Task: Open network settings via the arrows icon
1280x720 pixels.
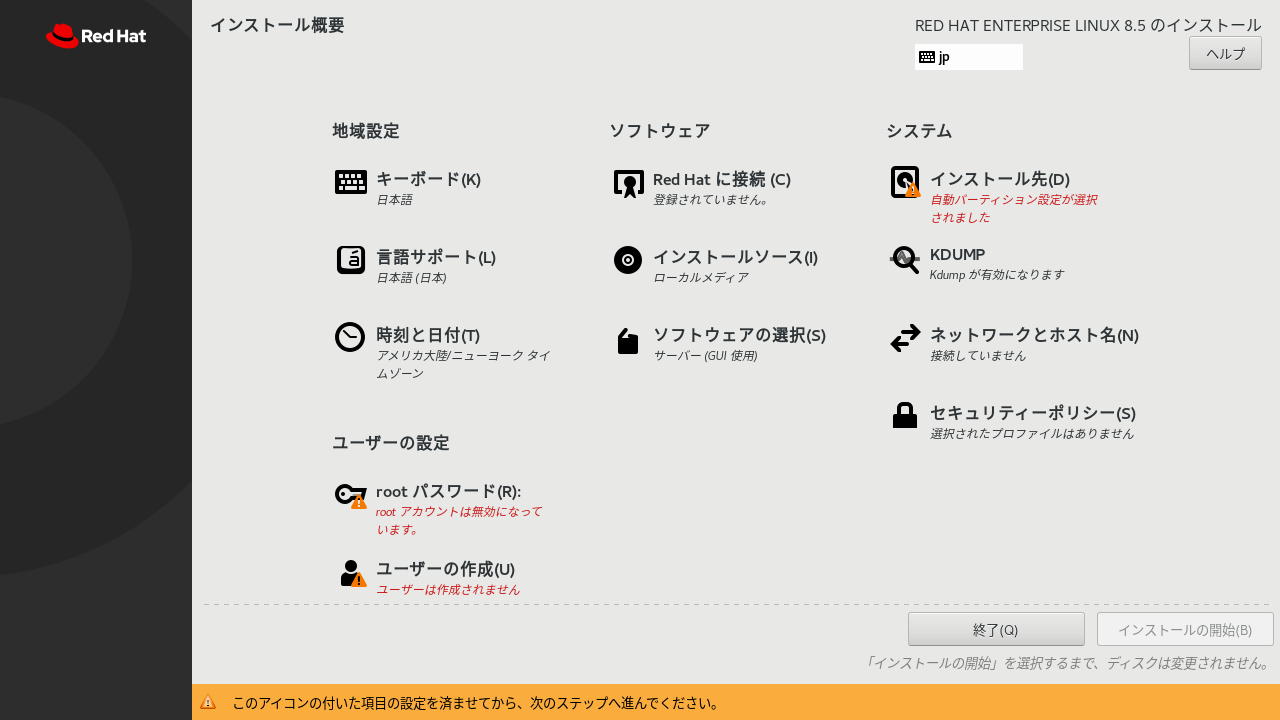Action: coord(904,339)
